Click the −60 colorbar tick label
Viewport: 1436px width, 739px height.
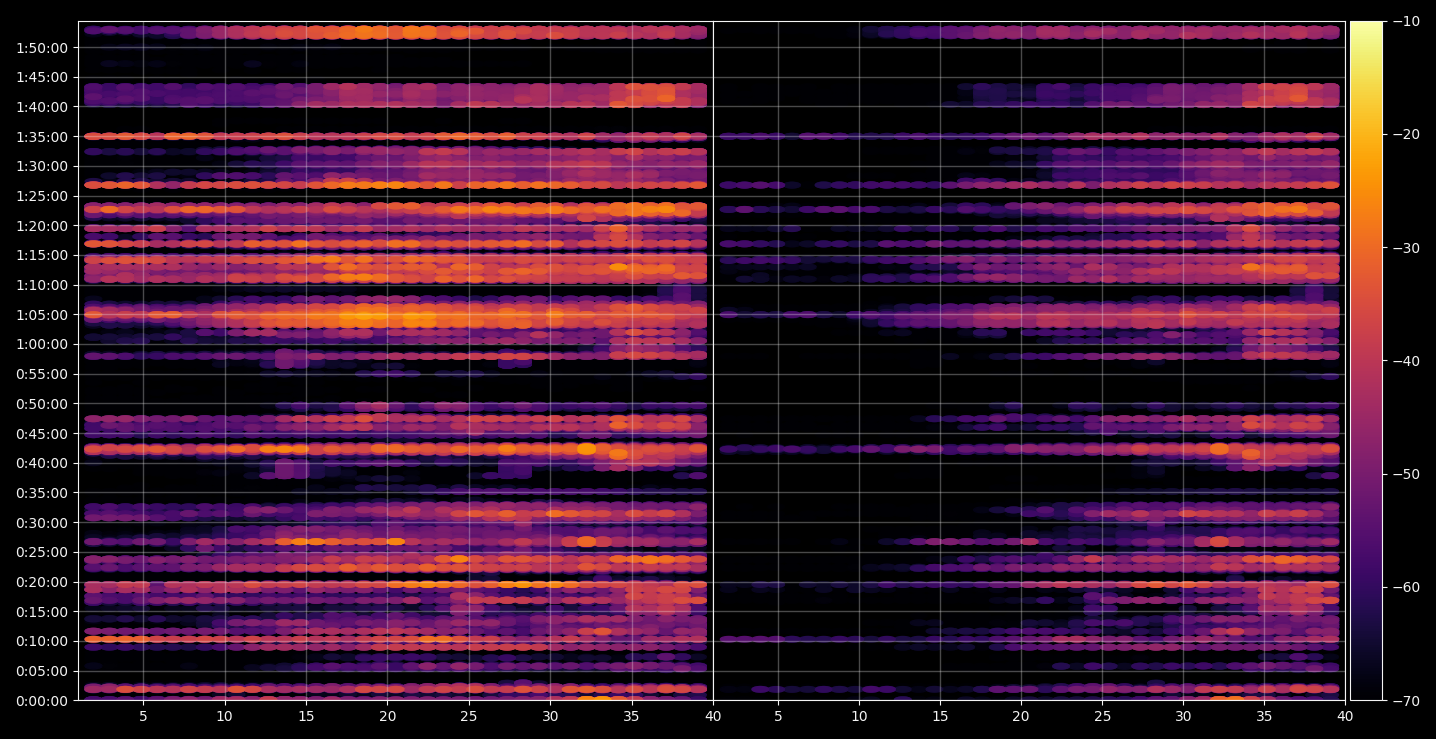click(1405, 587)
